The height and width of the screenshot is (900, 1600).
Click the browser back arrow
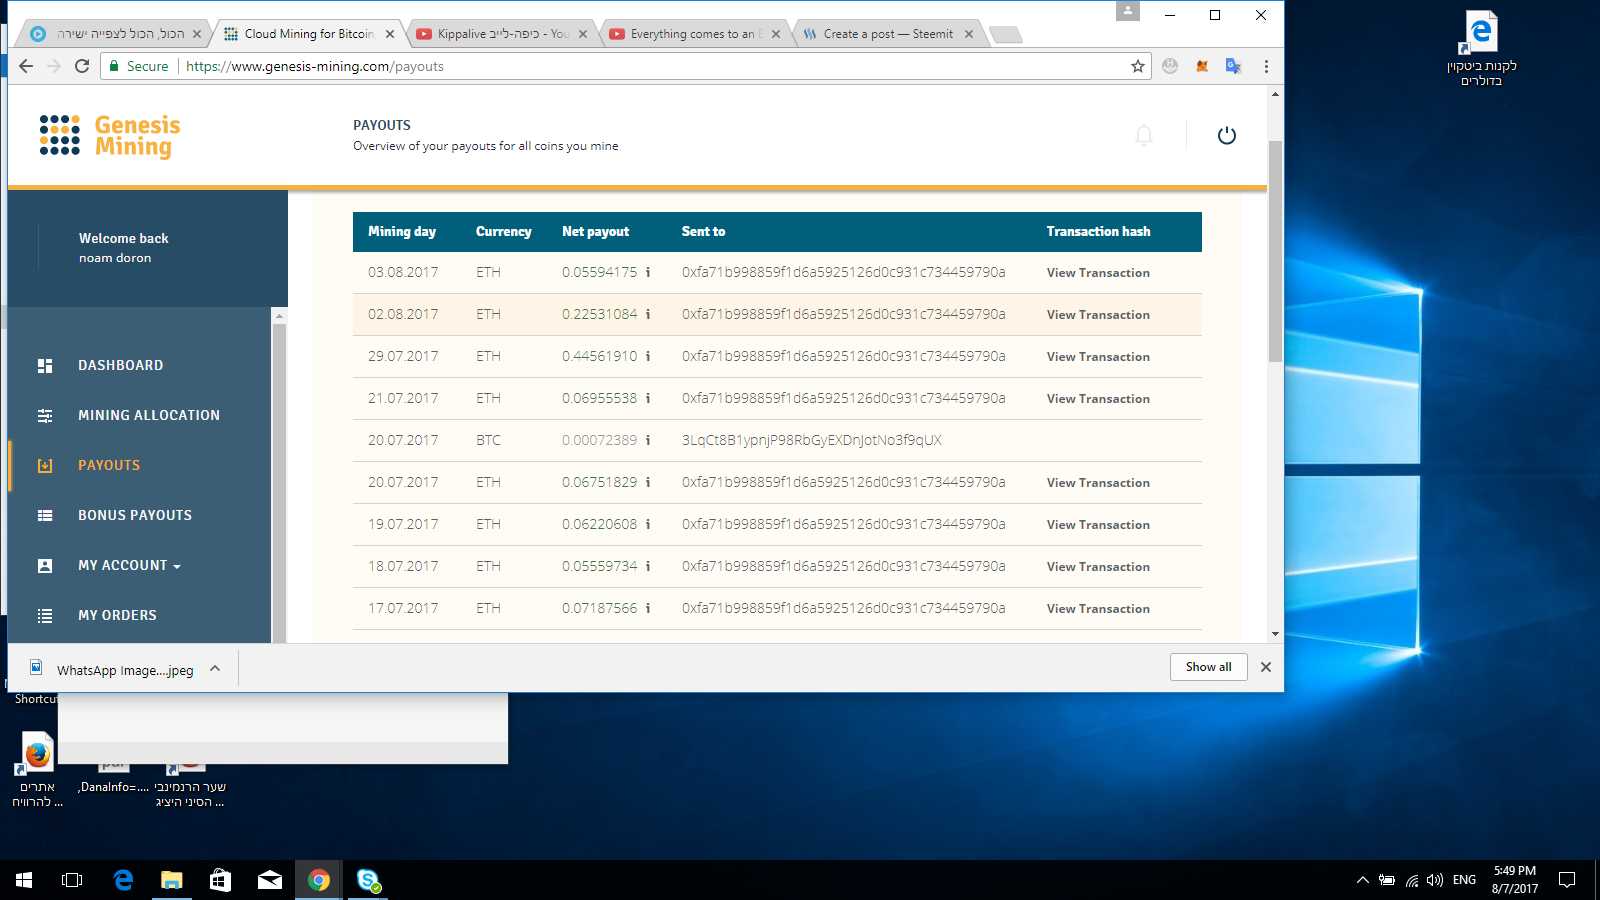(x=26, y=66)
